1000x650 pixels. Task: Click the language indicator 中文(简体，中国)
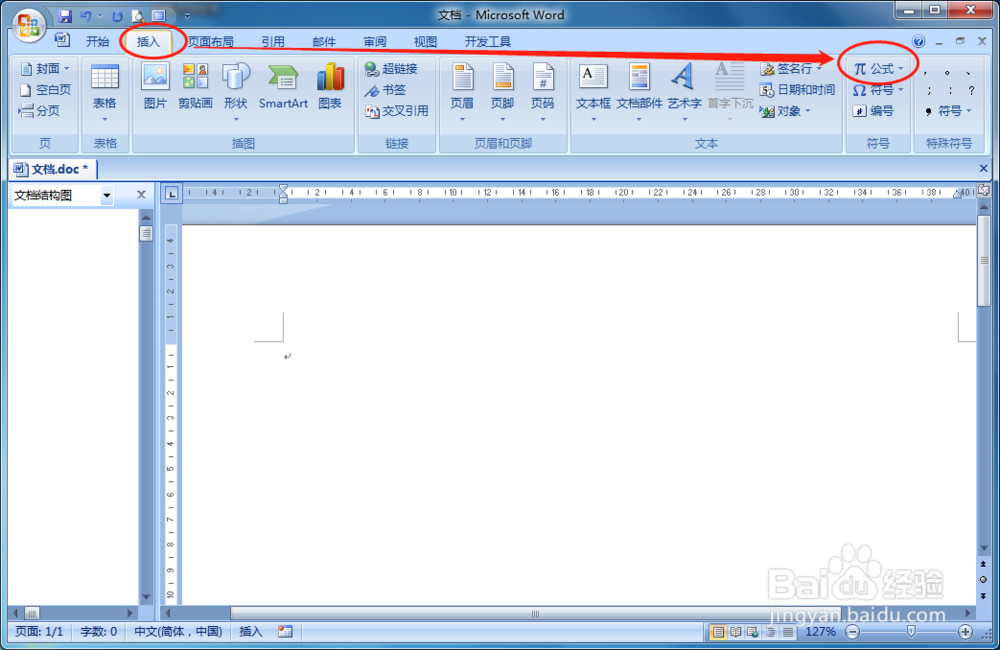[178, 632]
